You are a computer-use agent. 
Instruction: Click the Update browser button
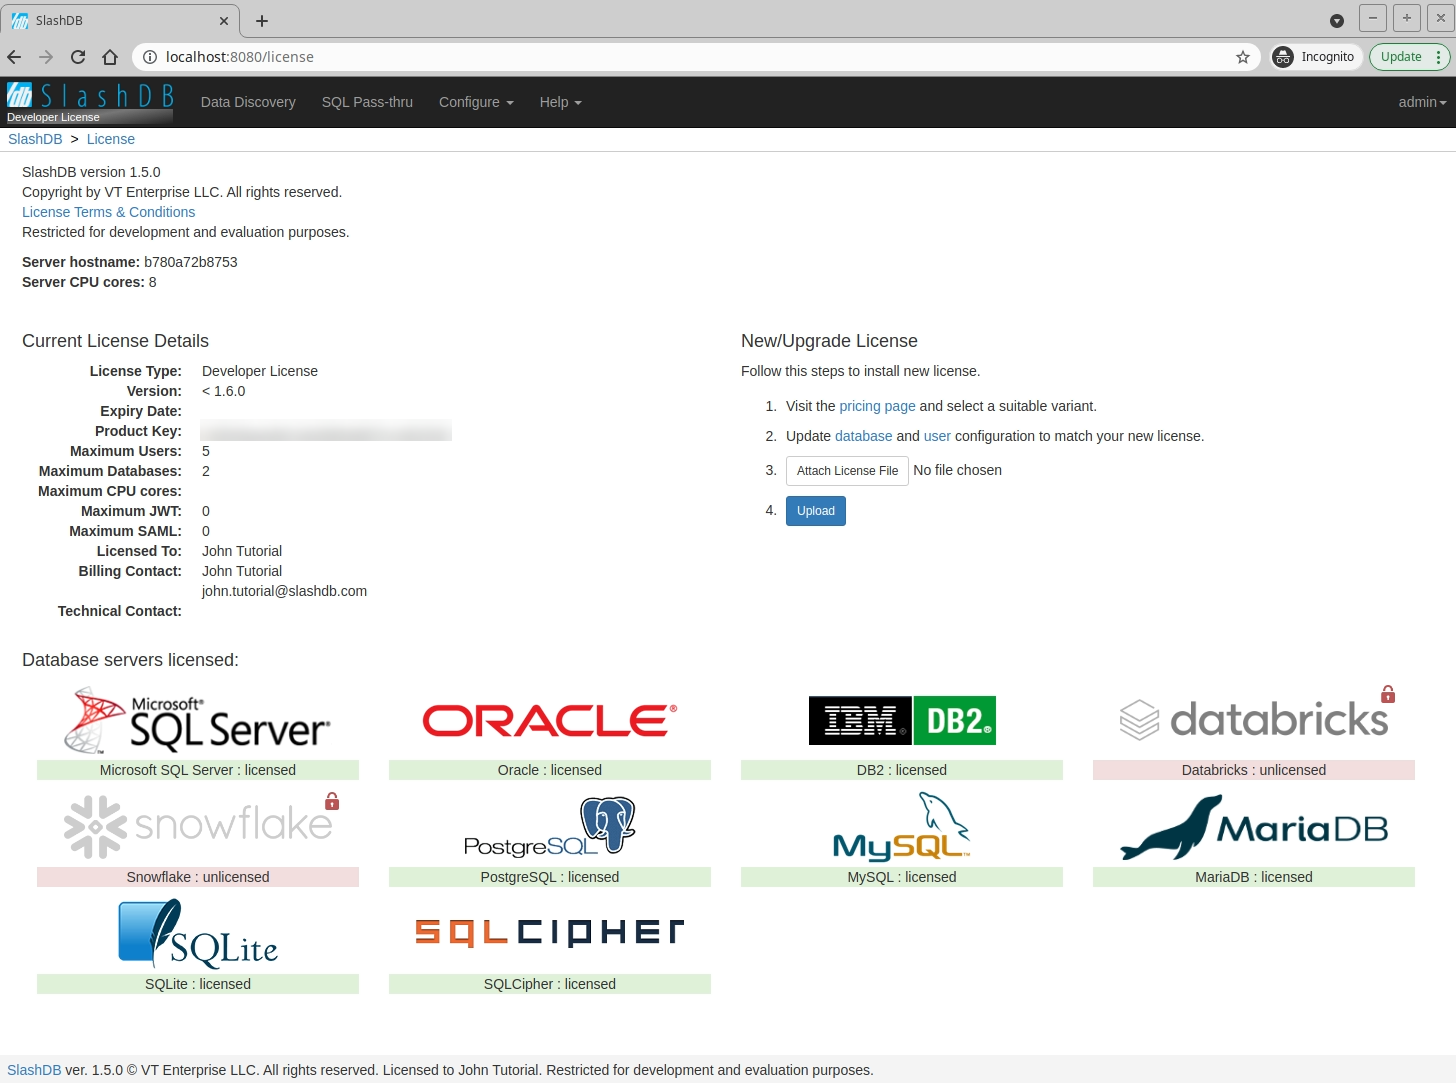pos(1408,57)
